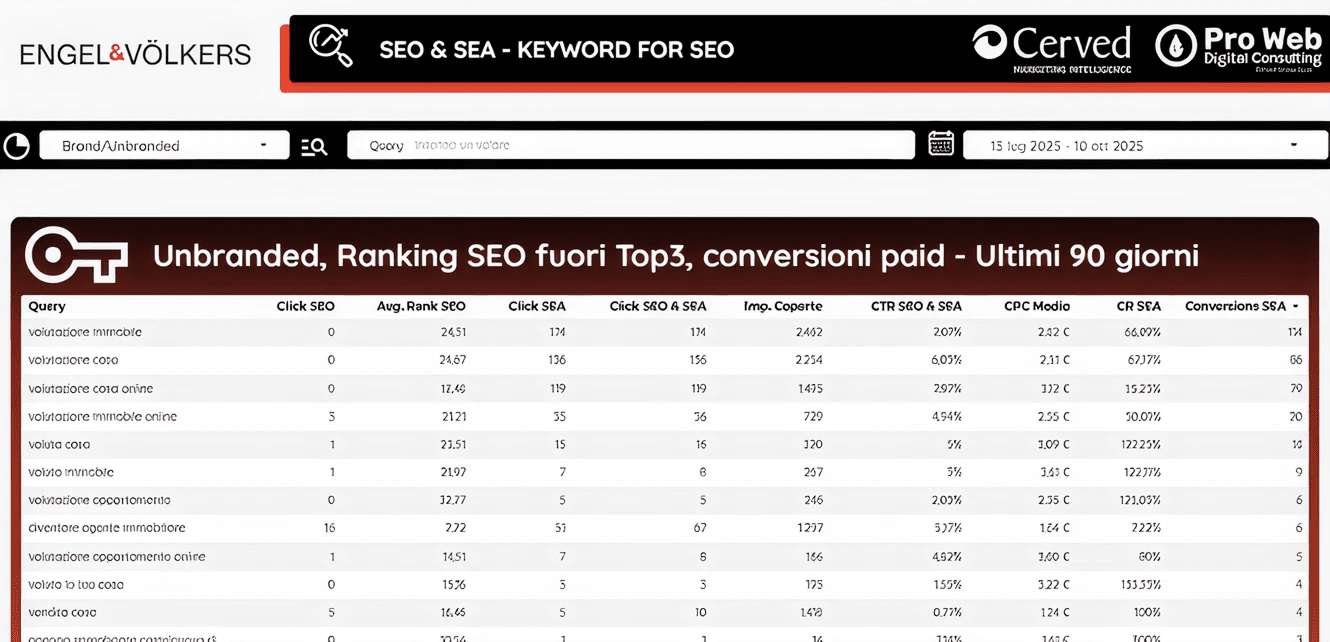Viewport: 1330px width, 642px height.
Task: Click the calendar icon beside date range
Action: click(941, 144)
